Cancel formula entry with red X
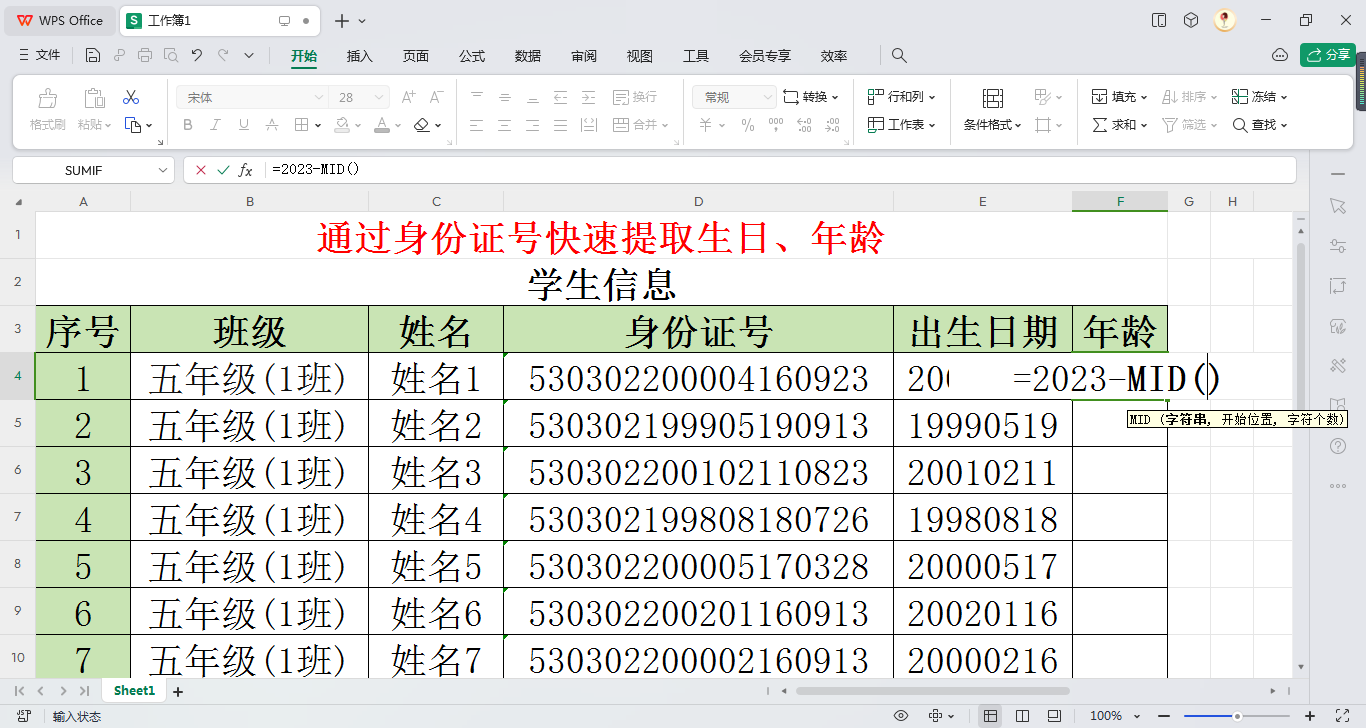Viewport: 1366px width, 728px height. point(201,170)
